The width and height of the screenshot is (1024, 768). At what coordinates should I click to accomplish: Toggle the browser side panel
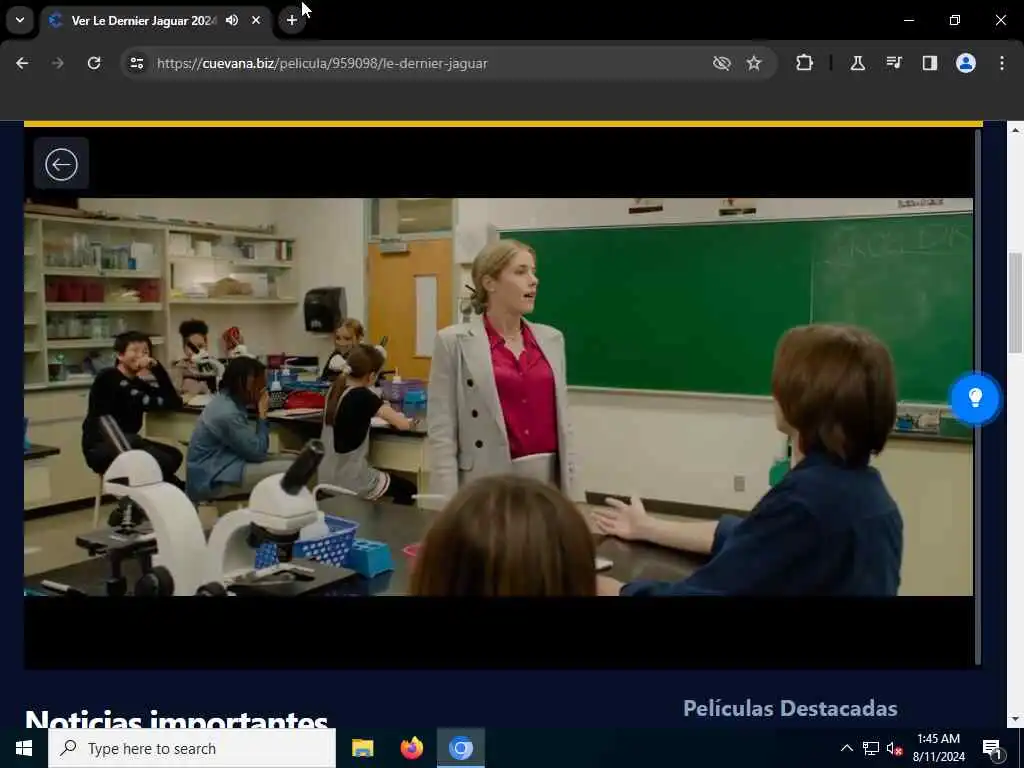[x=929, y=63]
